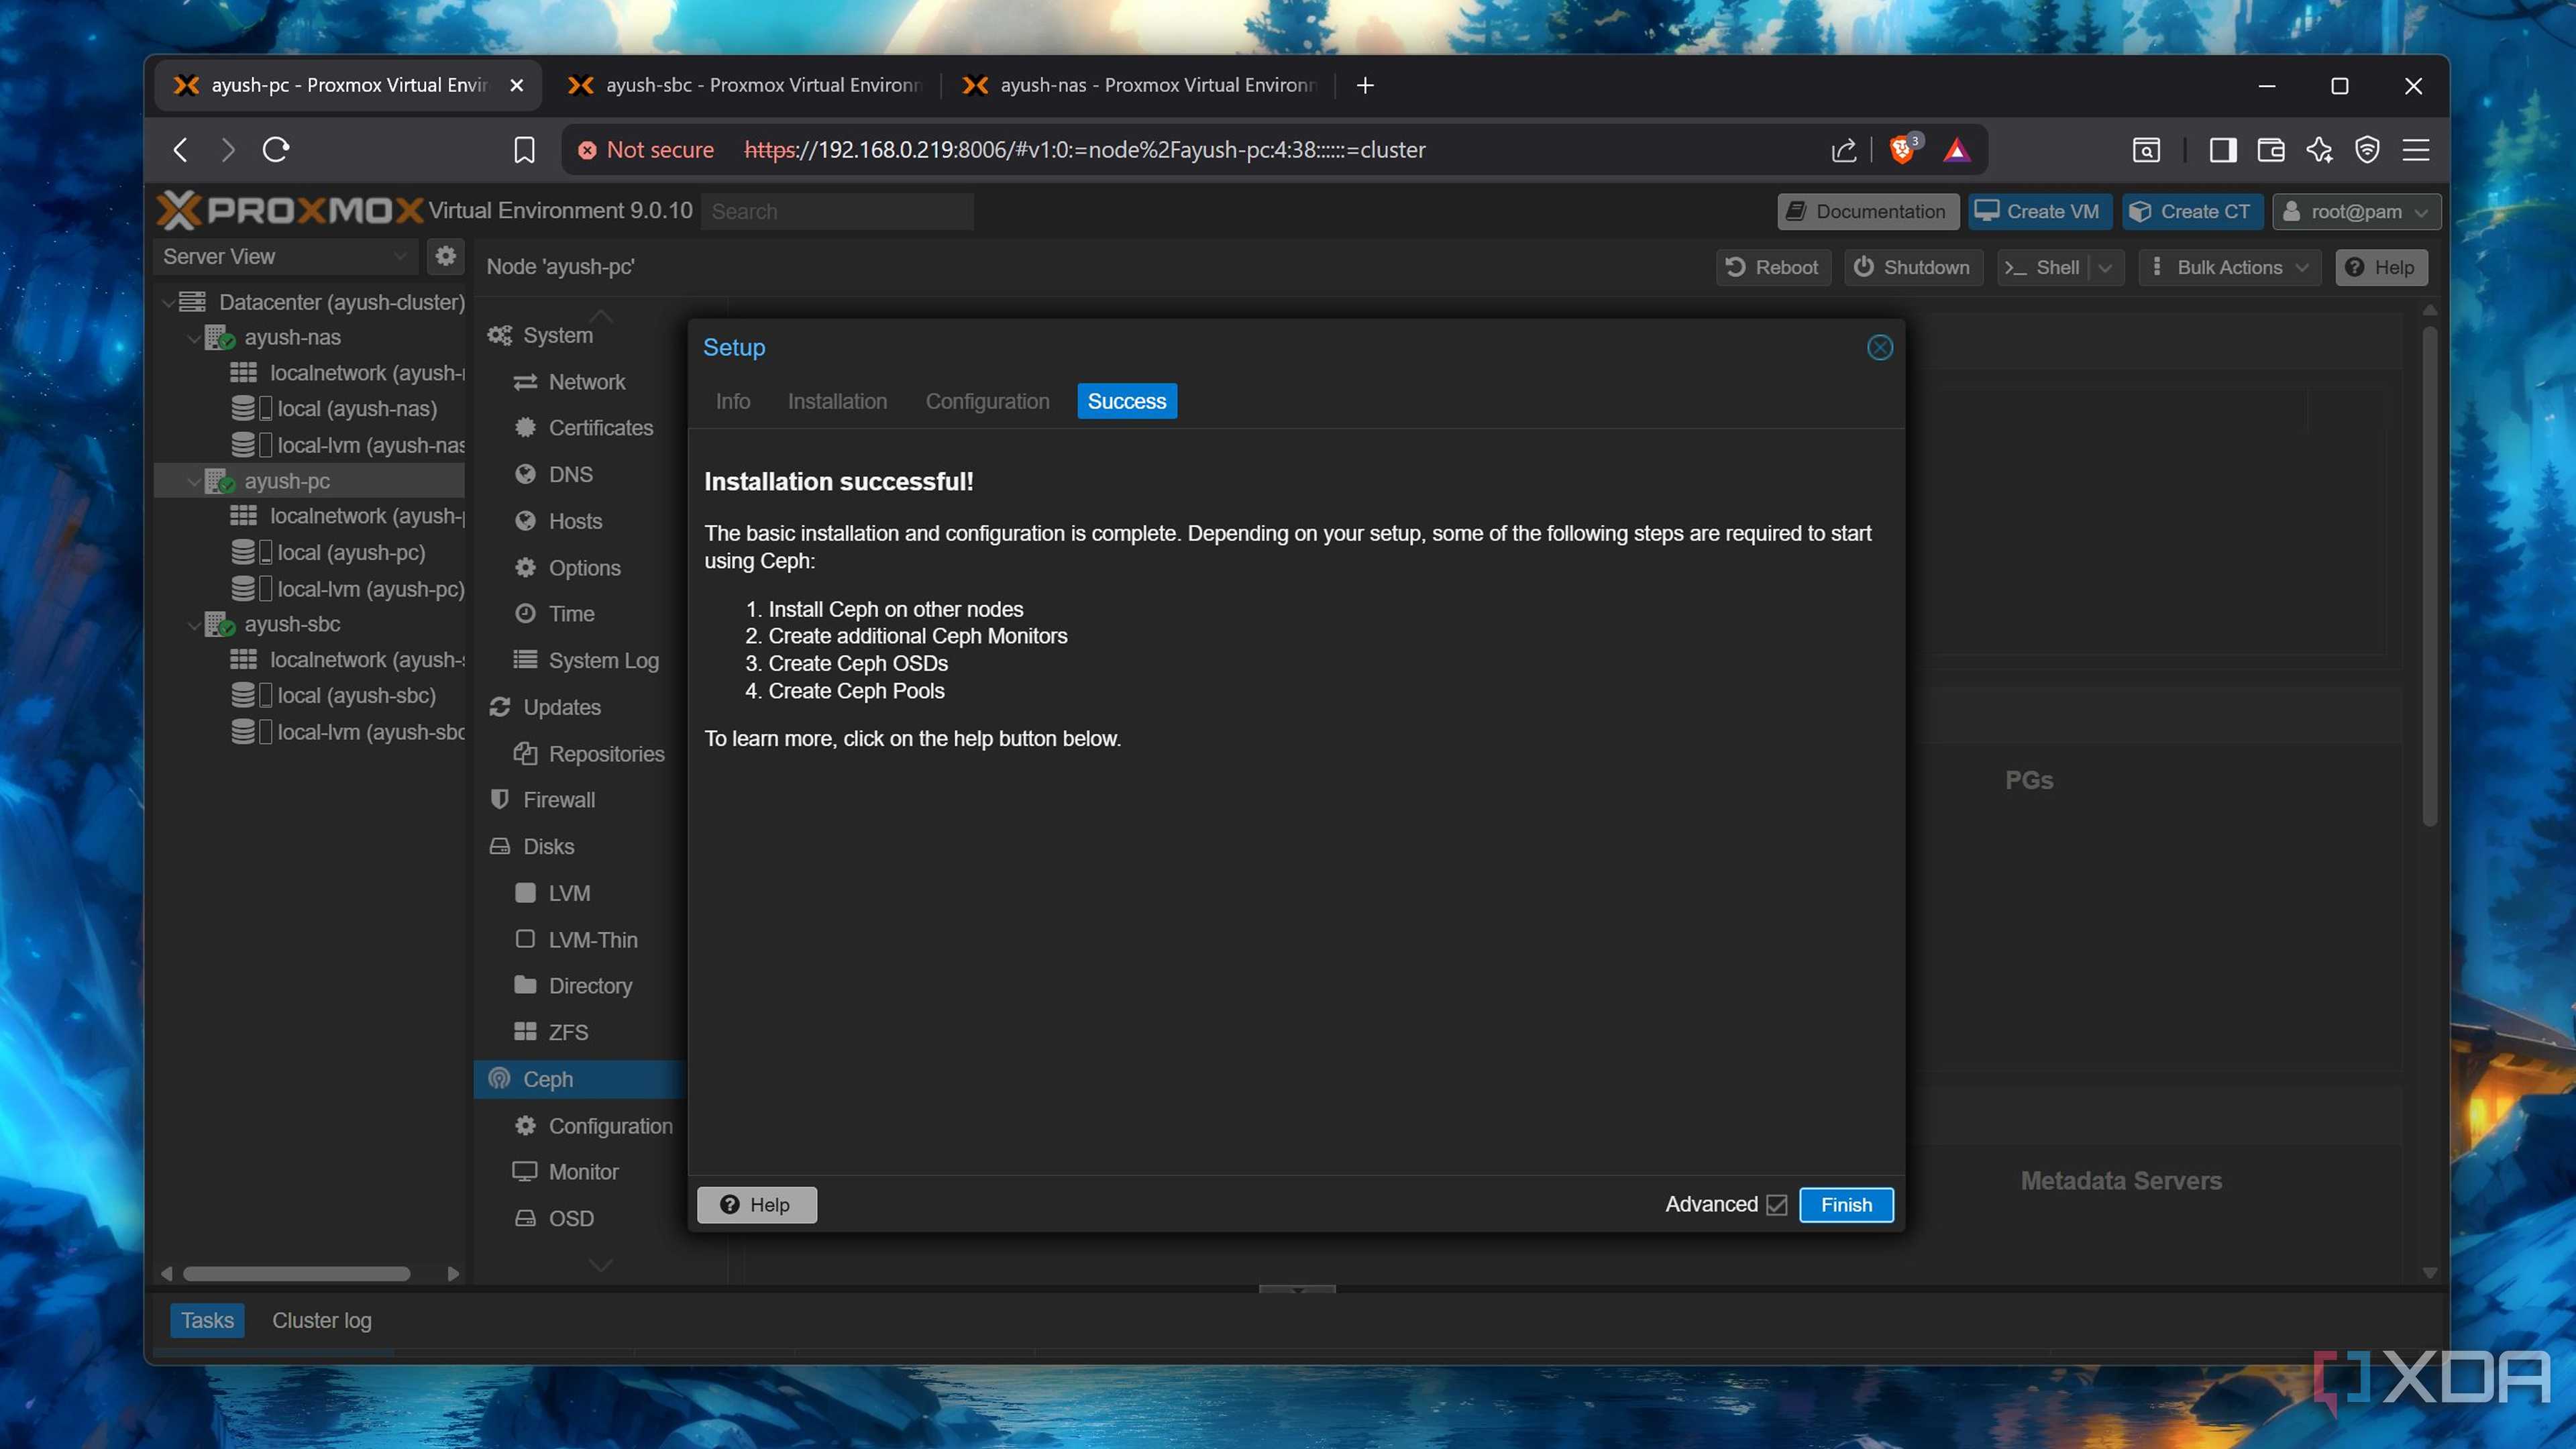Close the Setup dialog with X icon
2576x1449 pixels.
tap(1879, 347)
